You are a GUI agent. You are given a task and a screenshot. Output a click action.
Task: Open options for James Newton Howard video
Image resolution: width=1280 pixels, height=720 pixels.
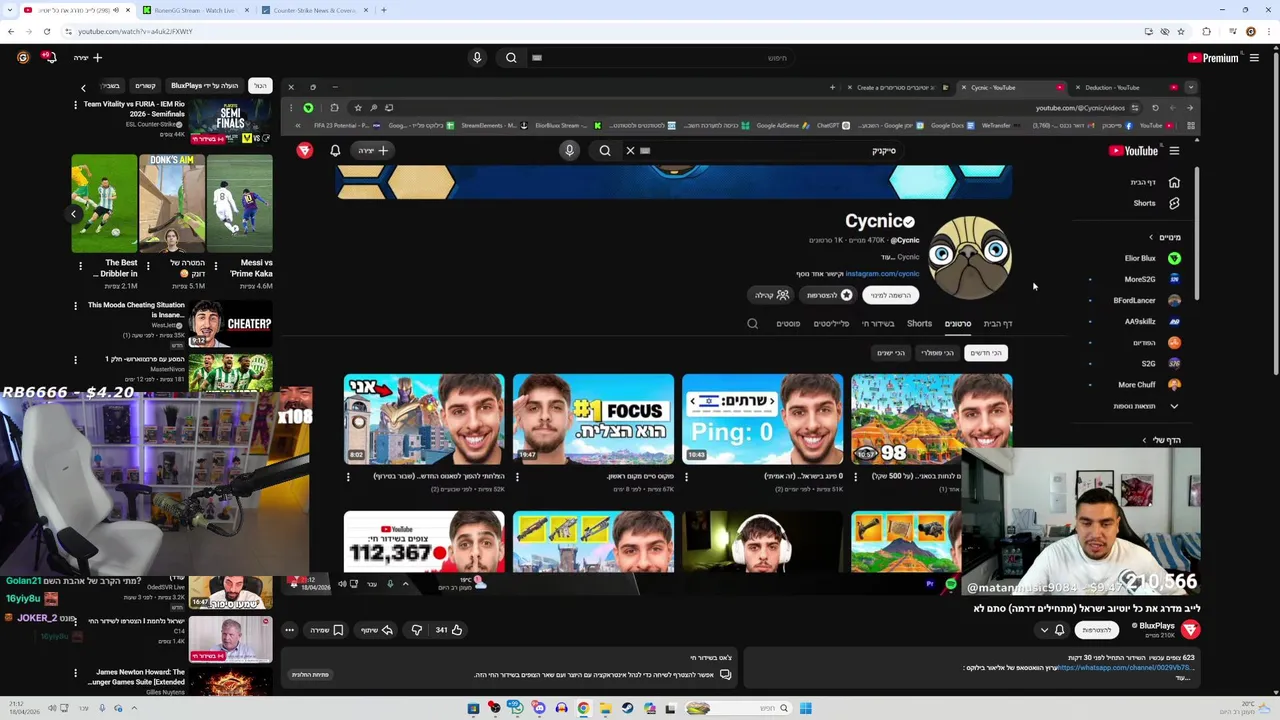pyautogui.click(x=75, y=674)
